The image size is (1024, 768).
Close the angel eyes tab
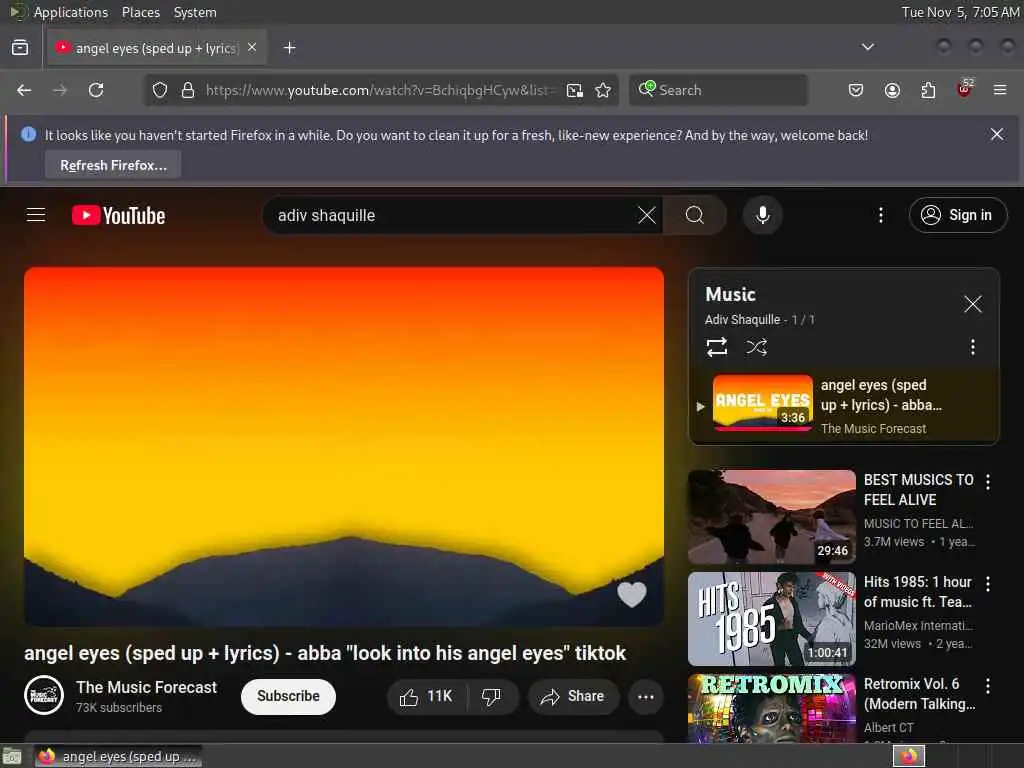pyautogui.click(x=252, y=48)
